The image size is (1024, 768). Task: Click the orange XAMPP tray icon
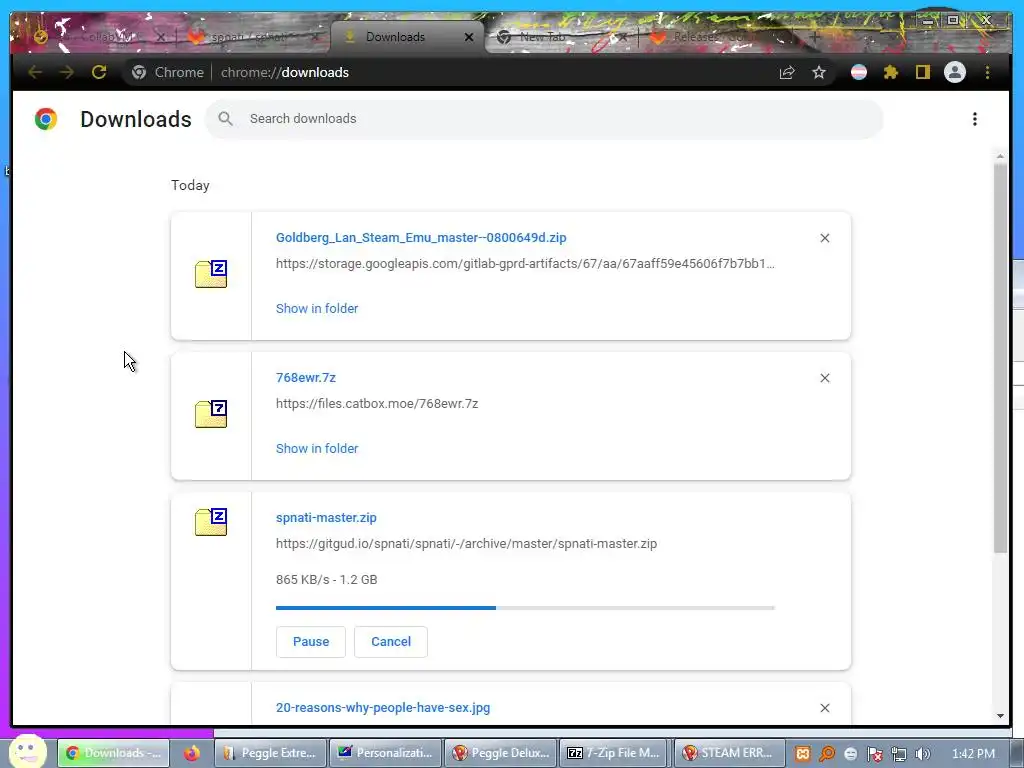pos(803,754)
